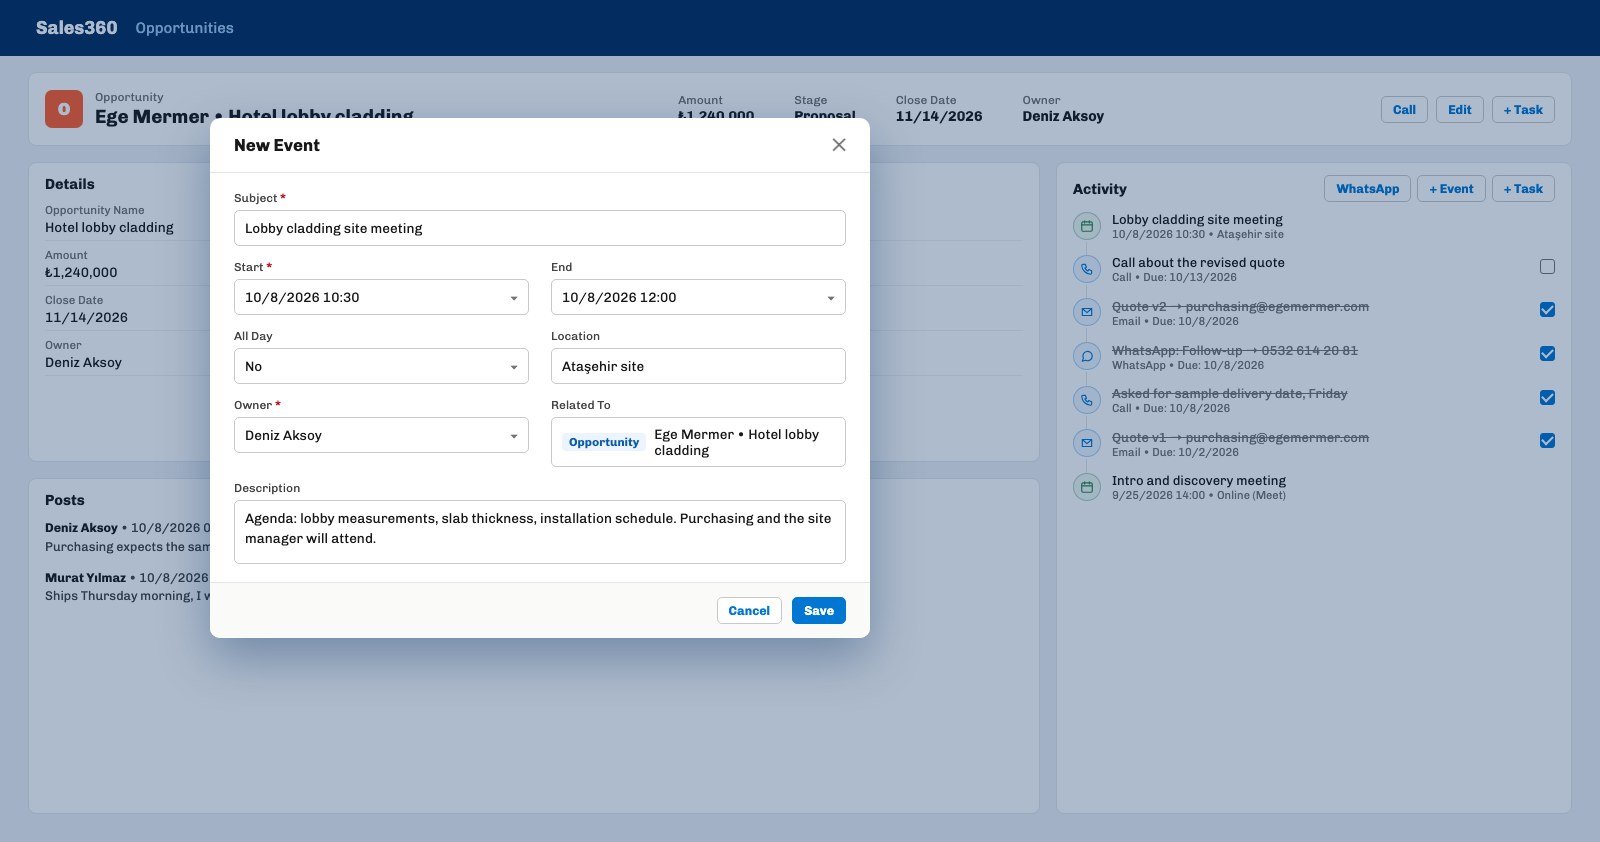This screenshot has width=1600, height=842.
Task: Click the Call button in the header
Action: (x=1404, y=110)
